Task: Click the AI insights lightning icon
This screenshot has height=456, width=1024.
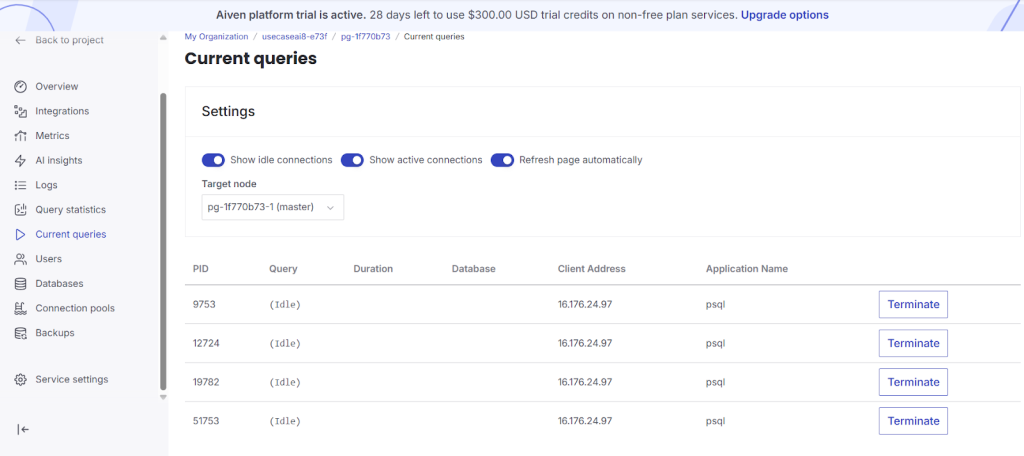Action: [20, 160]
